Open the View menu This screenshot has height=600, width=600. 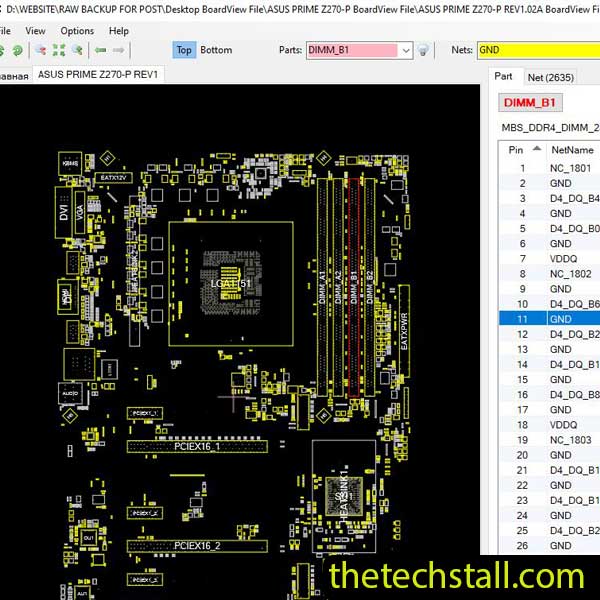click(35, 31)
